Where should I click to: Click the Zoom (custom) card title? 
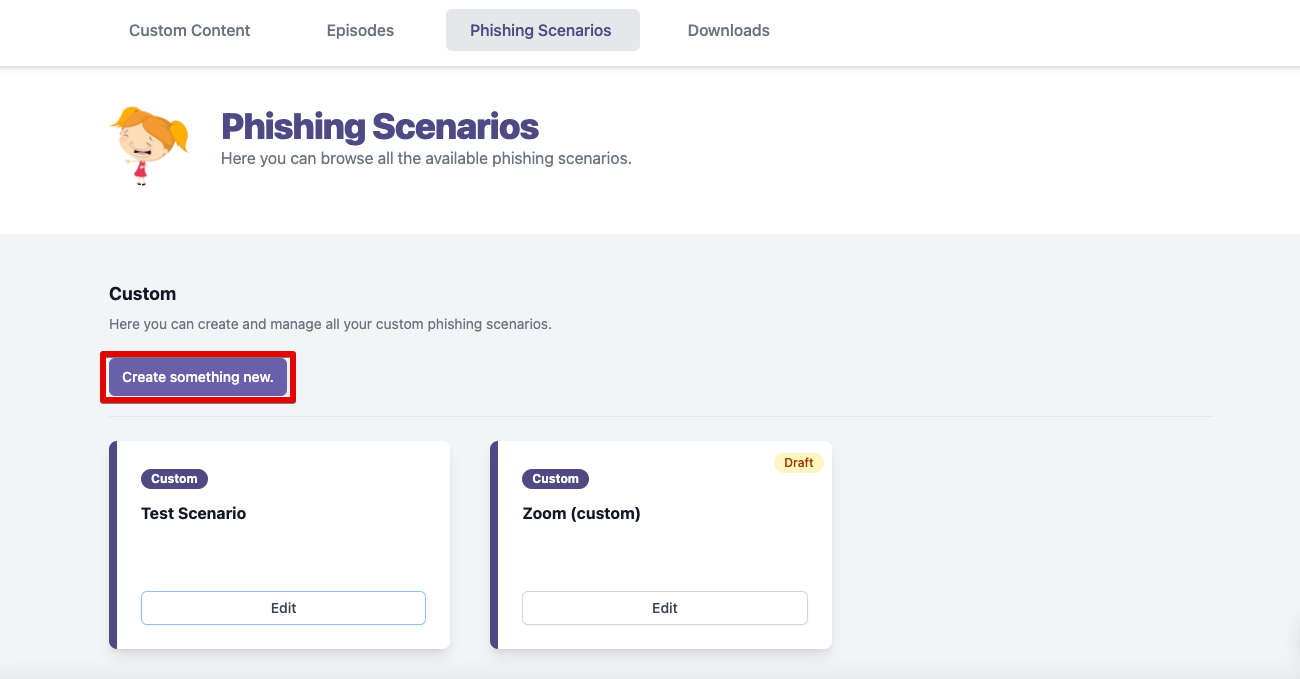click(581, 513)
